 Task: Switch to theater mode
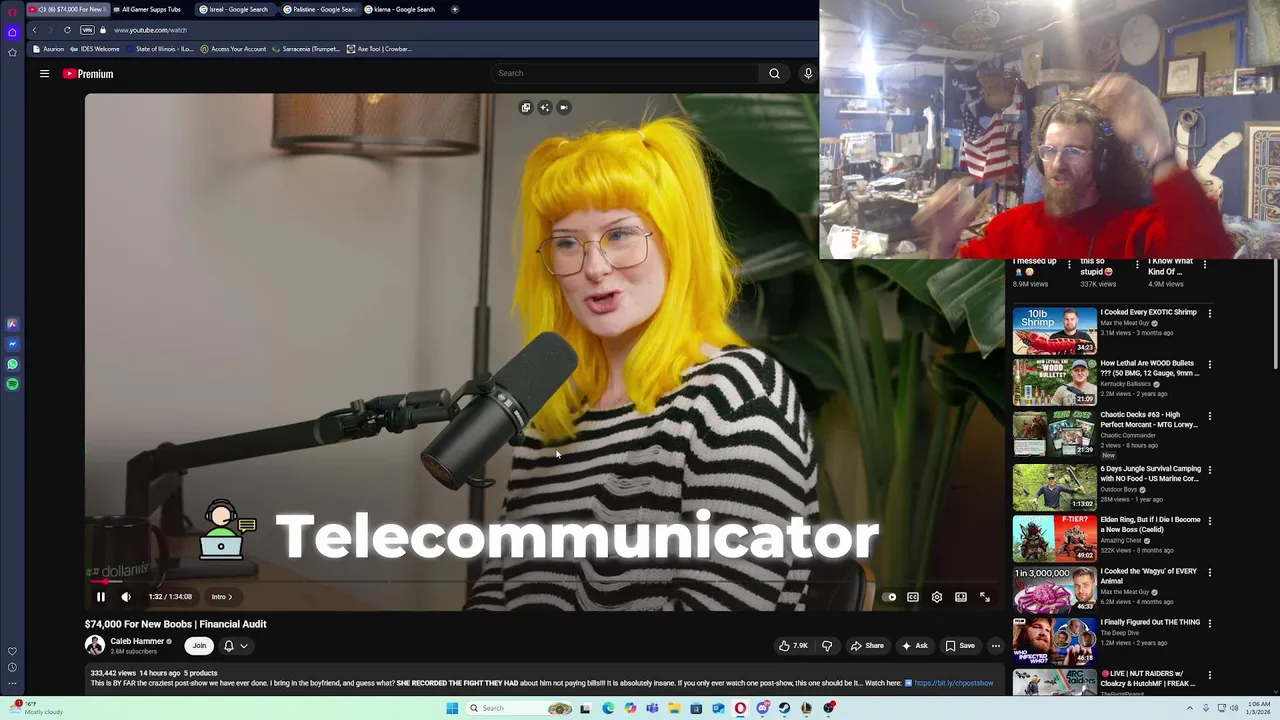point(961,597)
